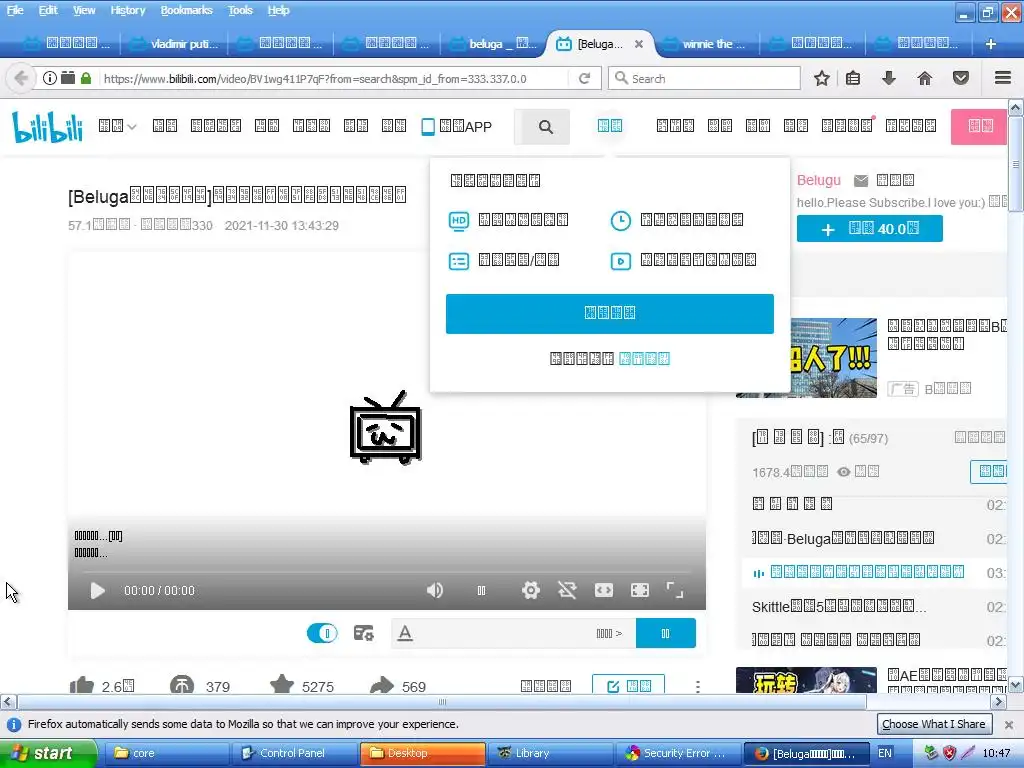Click the web fullscreen icon in player

coord(639,590)
